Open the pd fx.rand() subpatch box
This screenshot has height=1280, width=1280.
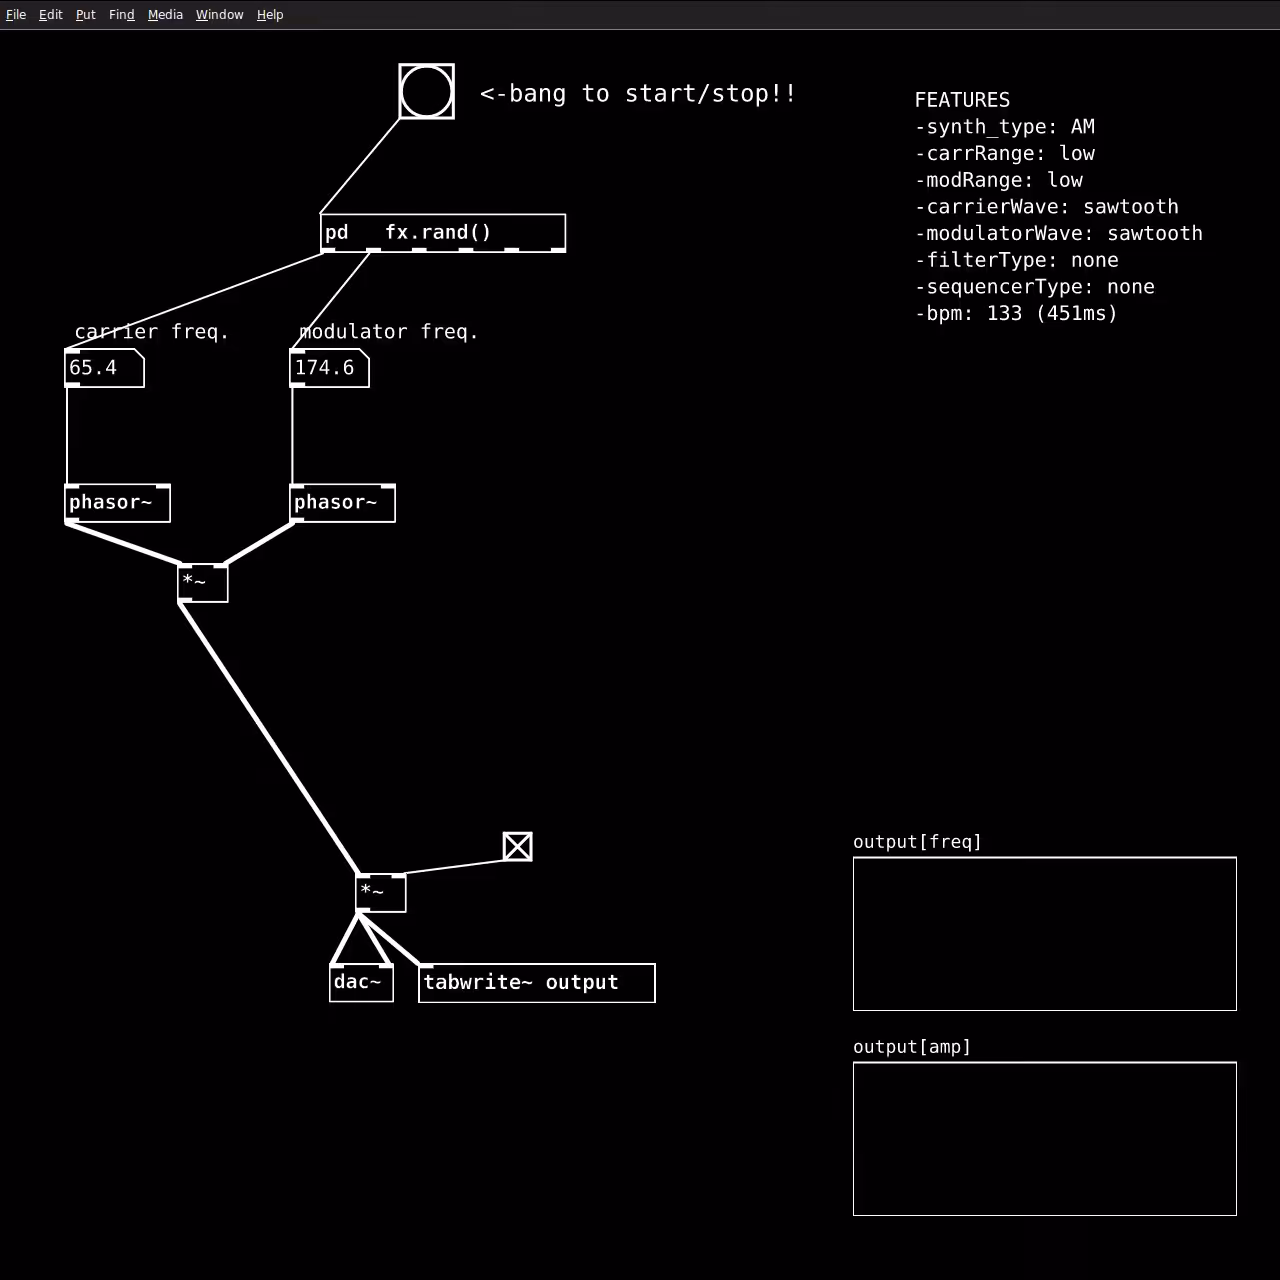pyautogui.click(x=443, y=233)
